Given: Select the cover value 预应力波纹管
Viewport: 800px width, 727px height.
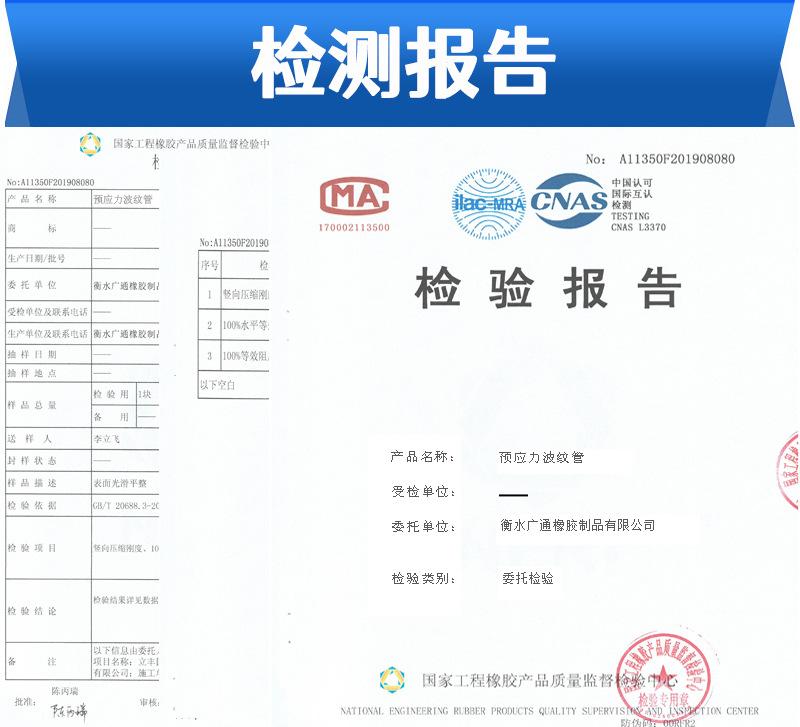Looking at the screenshot, I should coord(541,457).
